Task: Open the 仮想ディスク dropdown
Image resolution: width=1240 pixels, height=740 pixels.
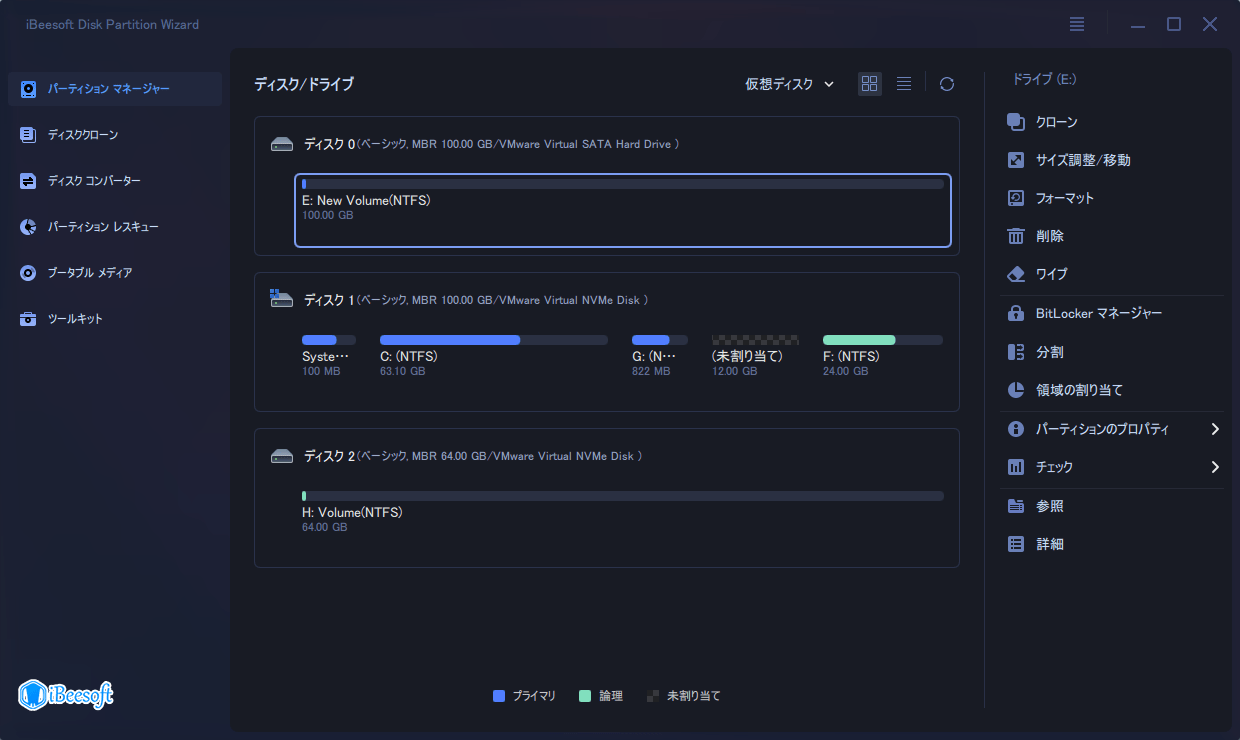Action: (789, 84)
